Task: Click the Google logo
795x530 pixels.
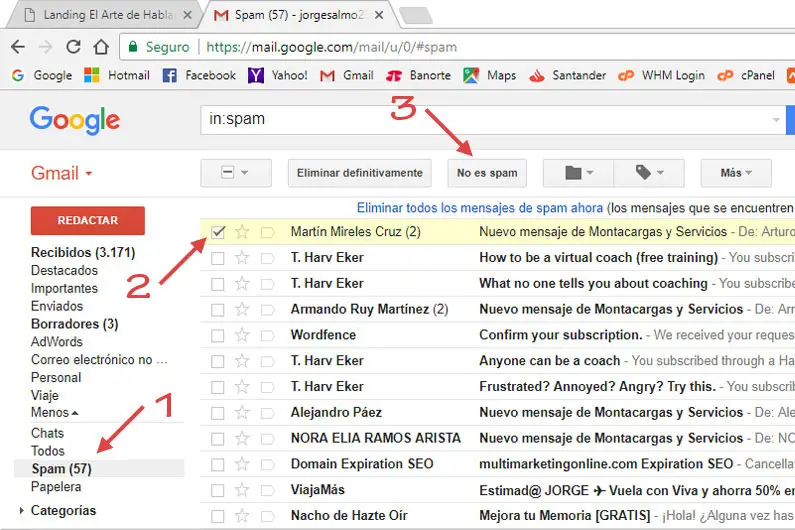Action: (75, 120)
